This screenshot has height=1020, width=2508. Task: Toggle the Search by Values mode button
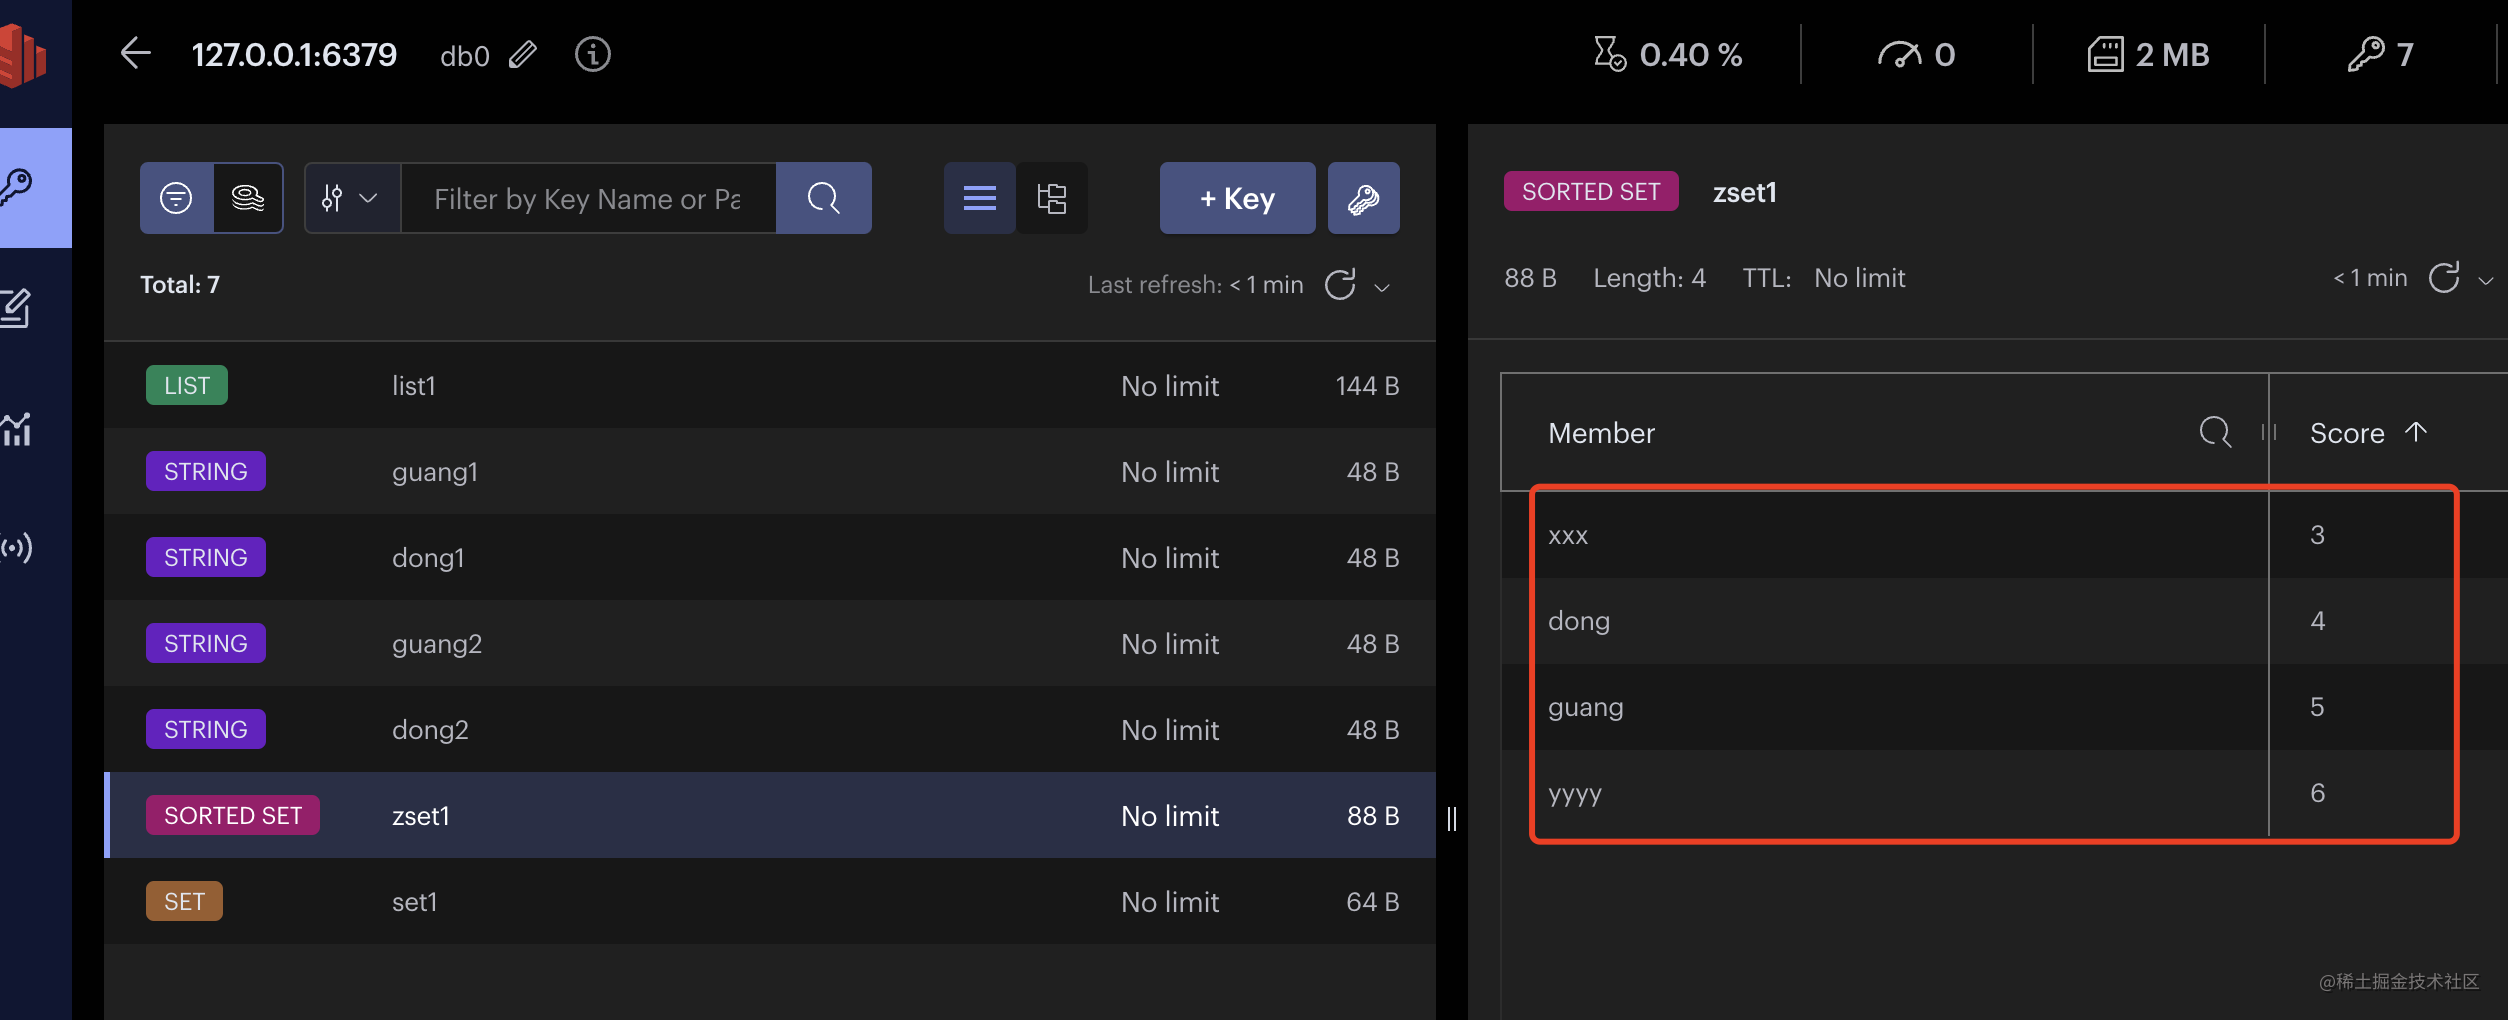248,198
